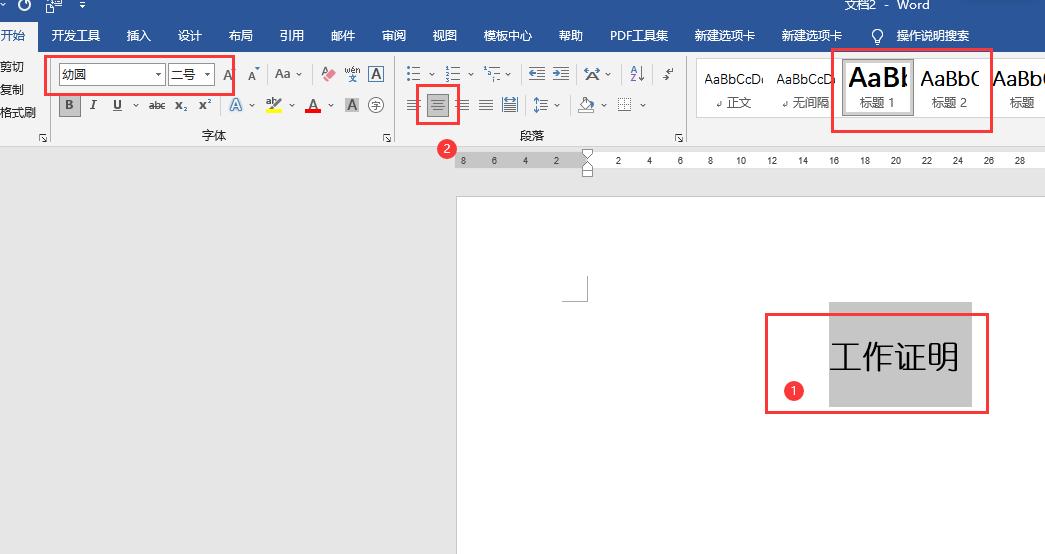Click the justify alignment icon
Screen dimensions: 1045x554
coord(486,105)
